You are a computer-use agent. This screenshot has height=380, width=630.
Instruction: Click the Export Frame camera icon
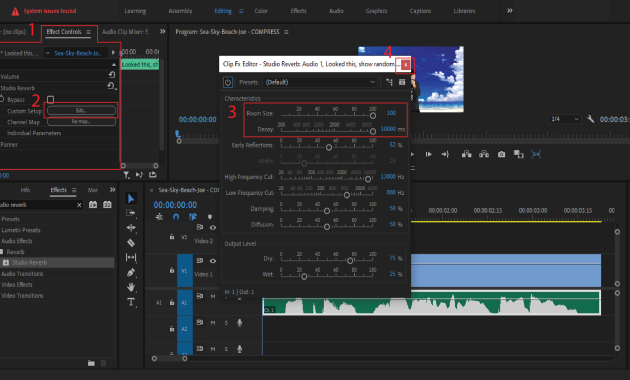point(501,154)
